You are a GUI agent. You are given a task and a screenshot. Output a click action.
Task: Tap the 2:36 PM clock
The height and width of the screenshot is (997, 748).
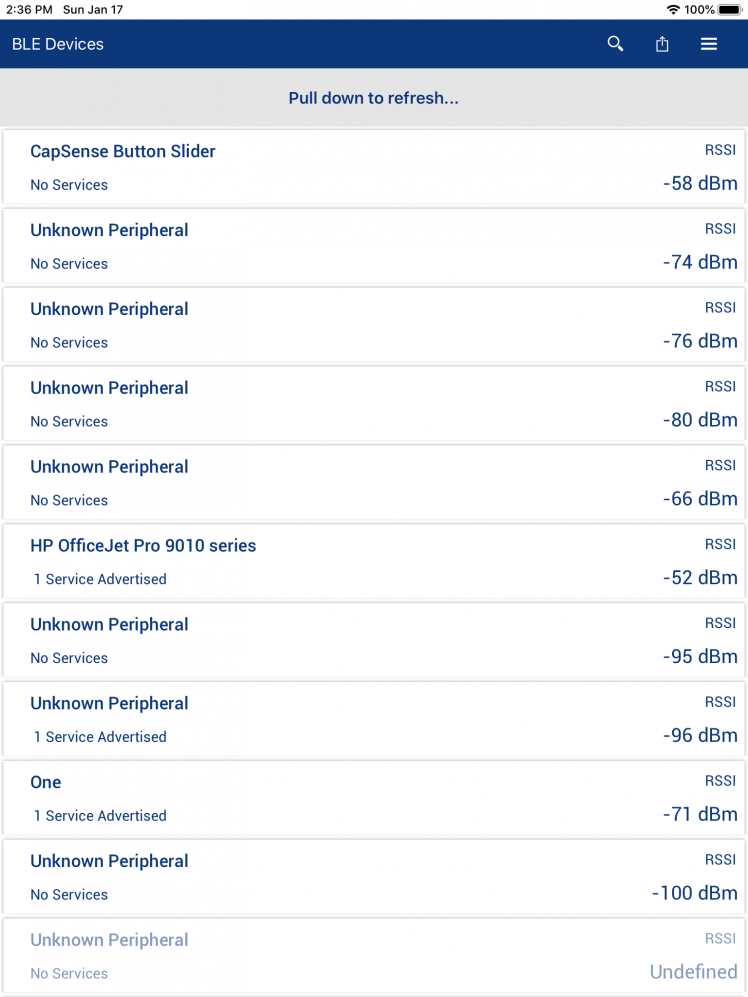point(29,9)
